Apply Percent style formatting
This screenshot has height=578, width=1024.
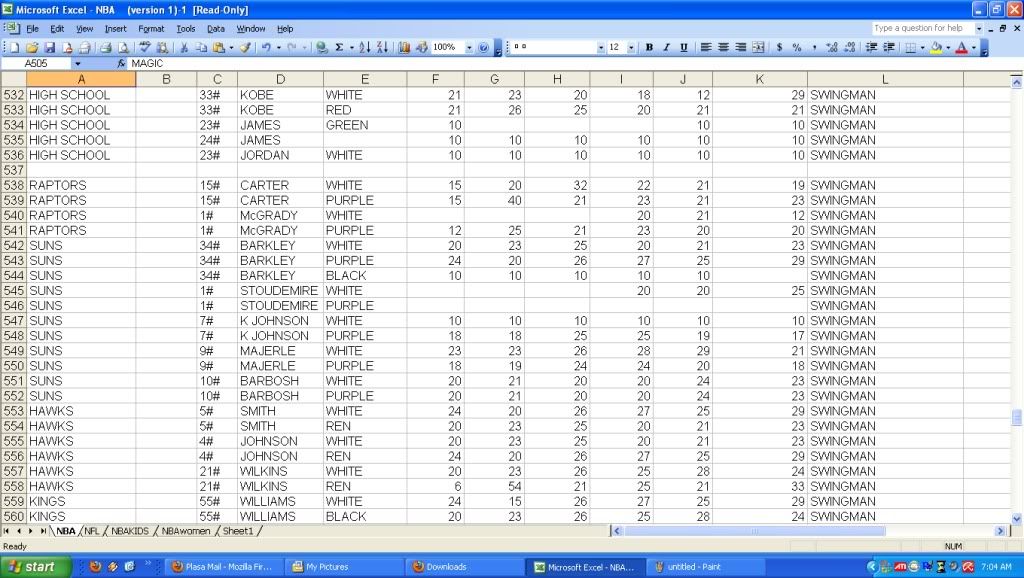point(797,48)
